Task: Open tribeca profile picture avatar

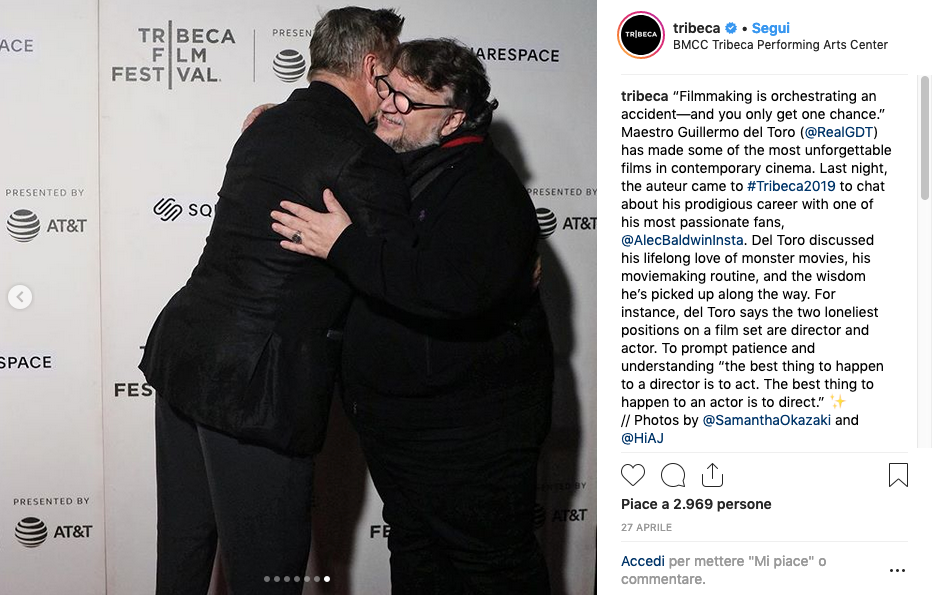Action: pyautogui.click(x=641, y=34)
